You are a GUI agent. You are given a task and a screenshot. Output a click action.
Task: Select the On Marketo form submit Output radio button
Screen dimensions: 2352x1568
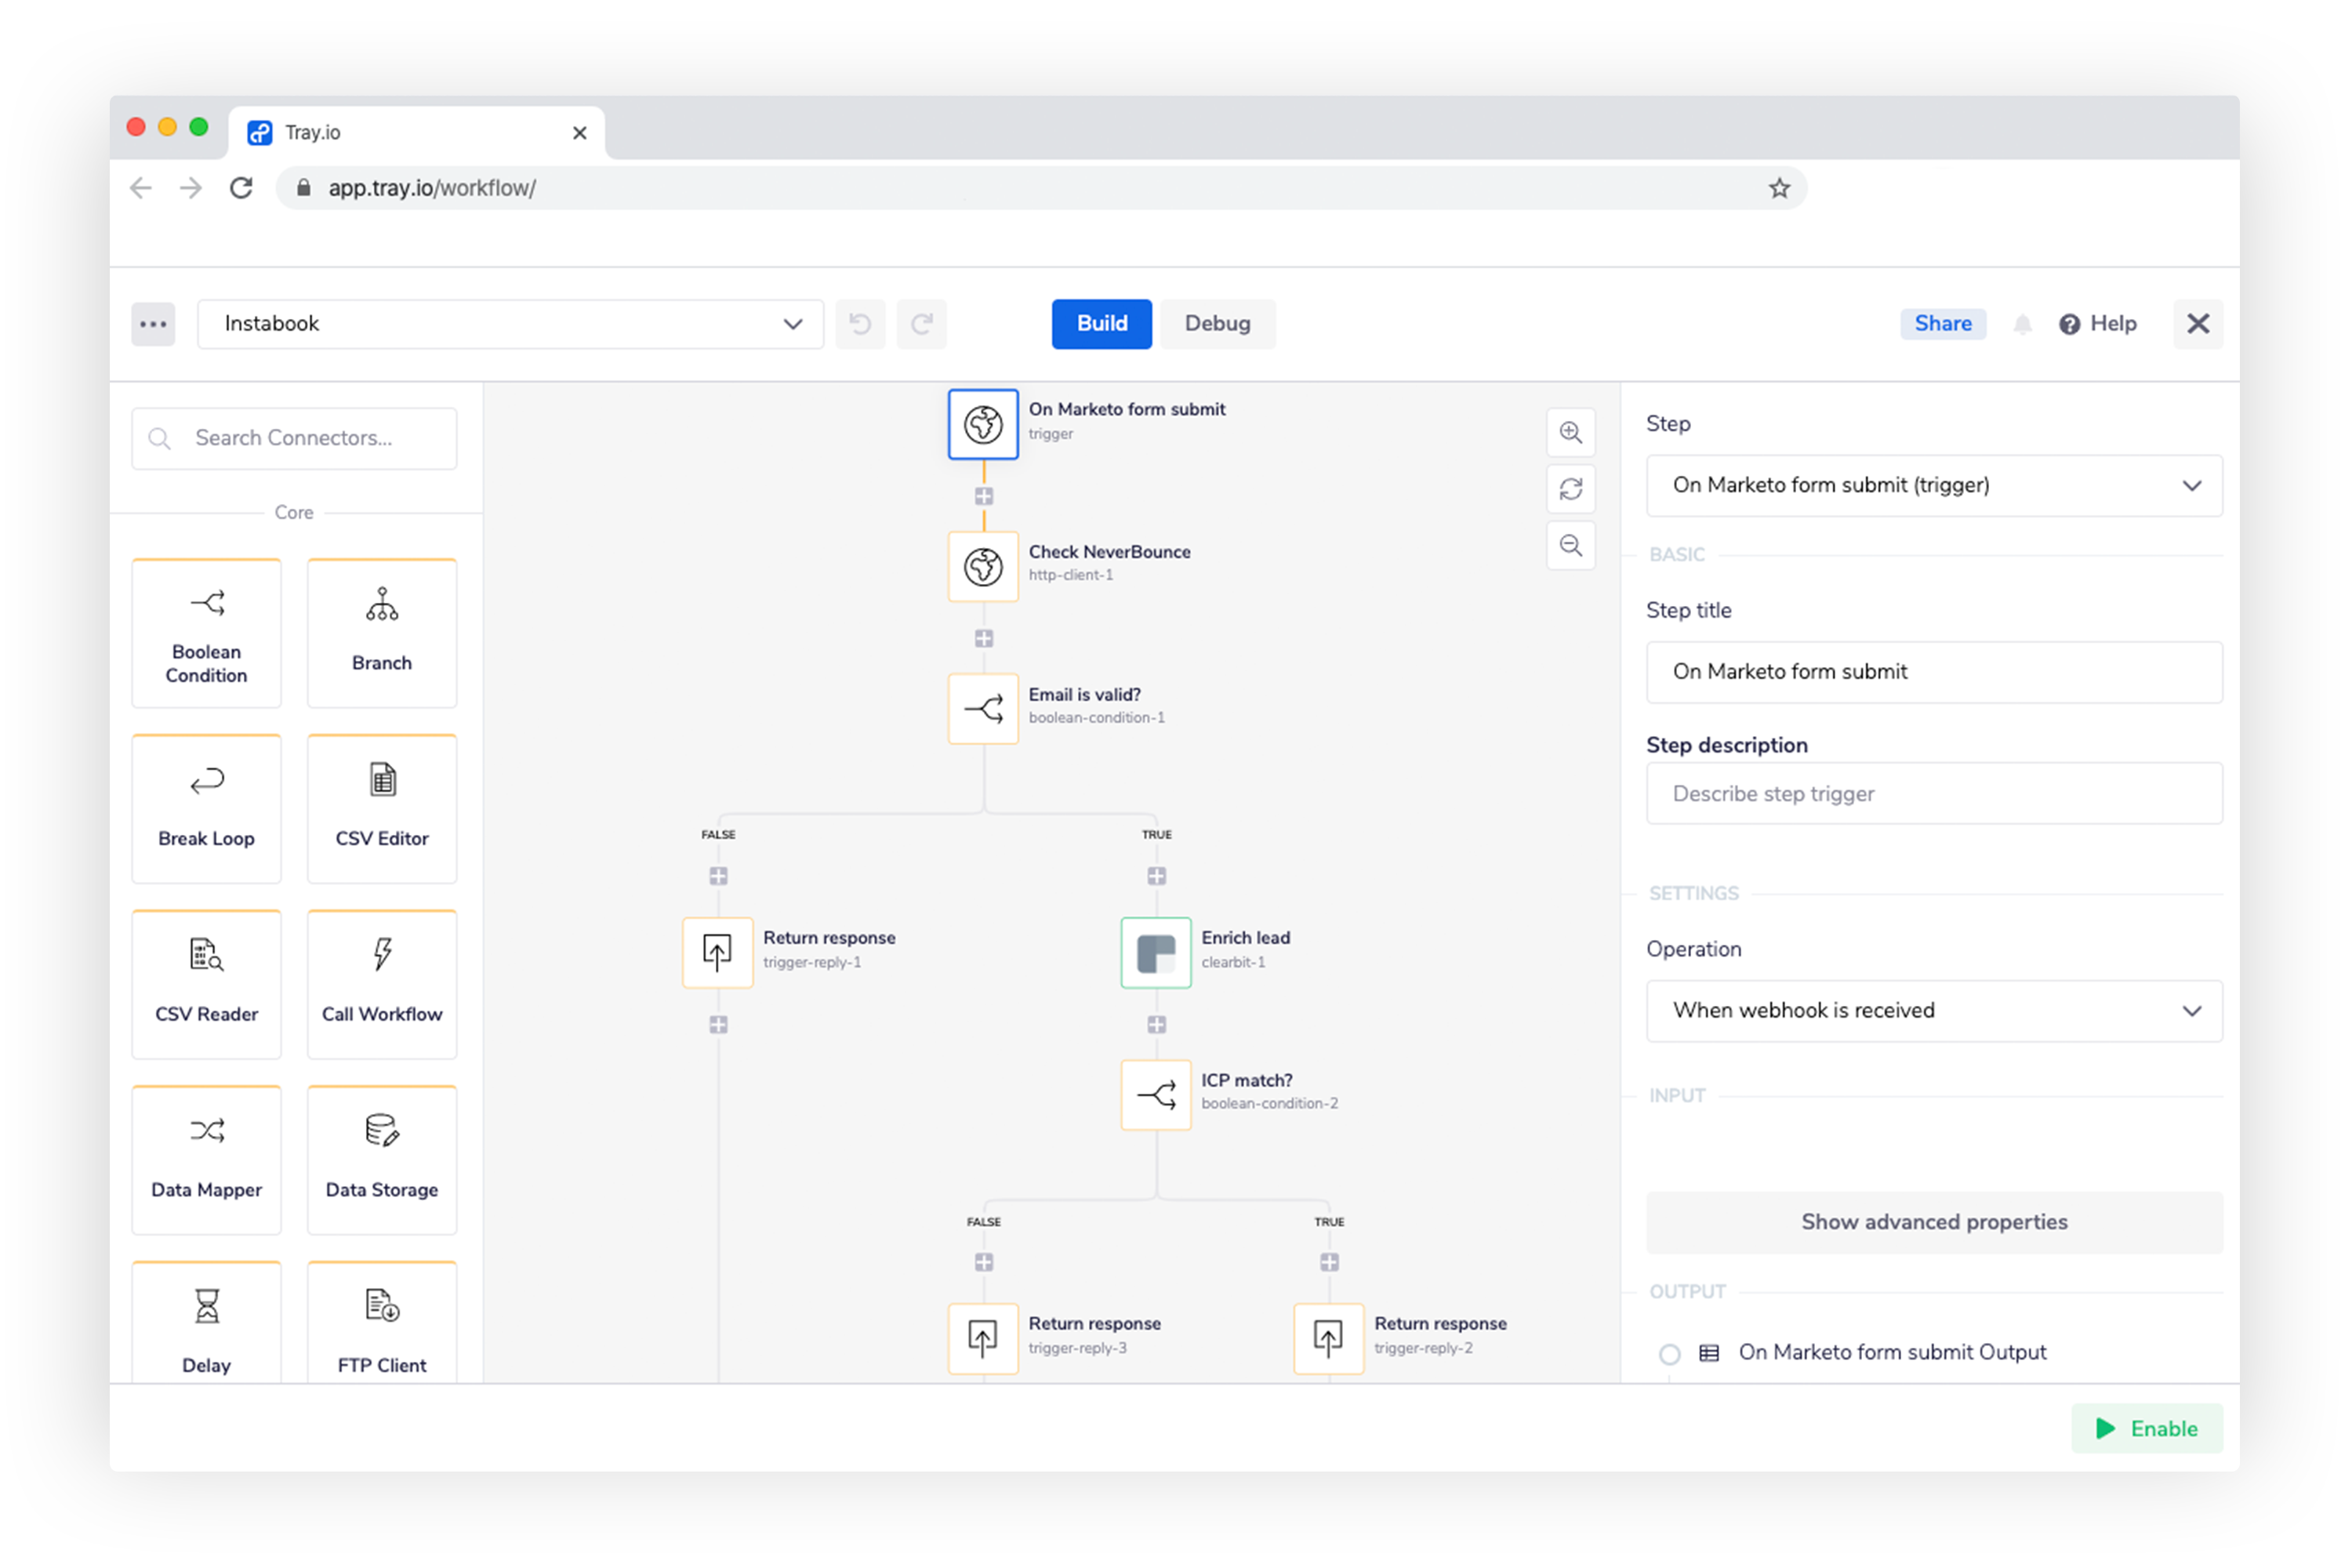1666,1351
